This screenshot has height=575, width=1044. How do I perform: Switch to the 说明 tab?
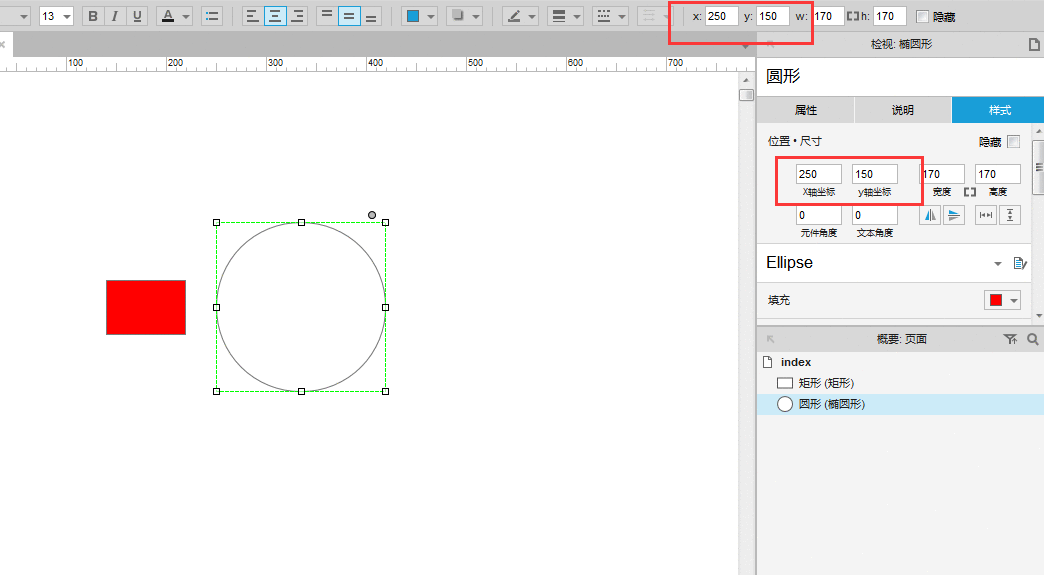pyautogui.click(x=903, y=110)
